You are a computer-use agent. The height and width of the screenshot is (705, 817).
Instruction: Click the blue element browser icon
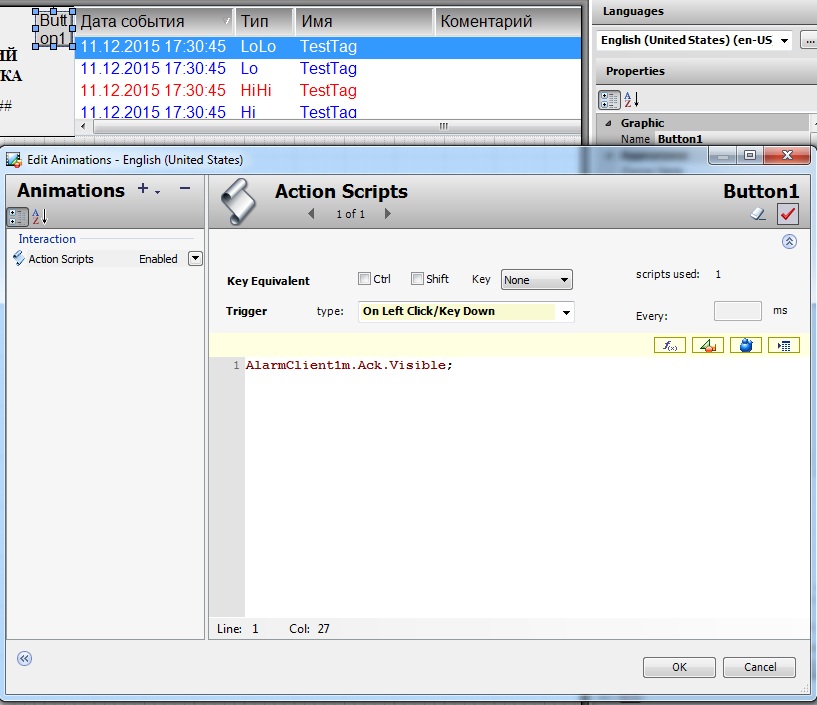[x=745, y=345]
